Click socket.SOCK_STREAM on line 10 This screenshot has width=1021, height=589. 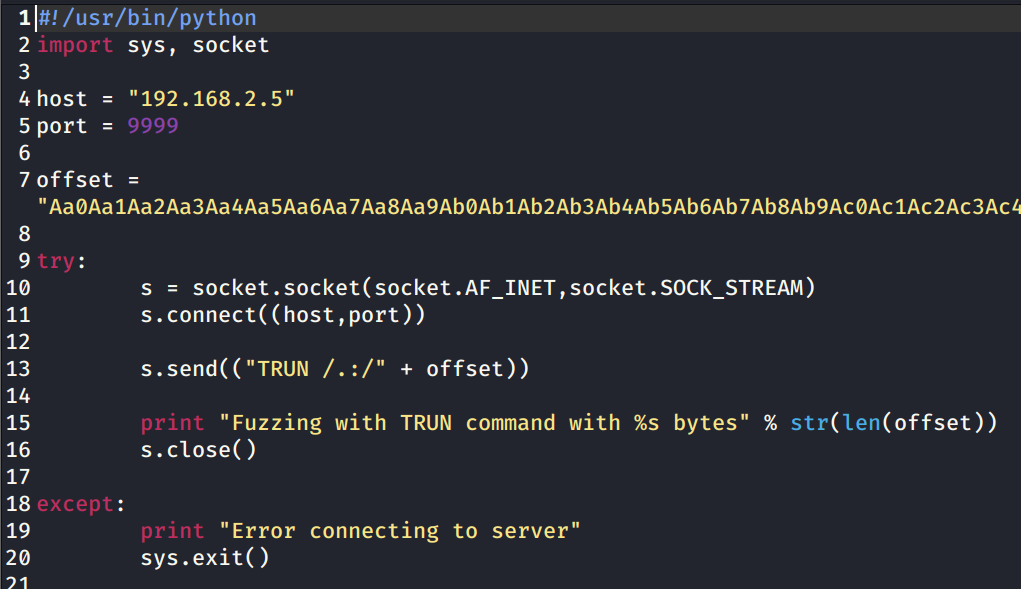(686, 288)
